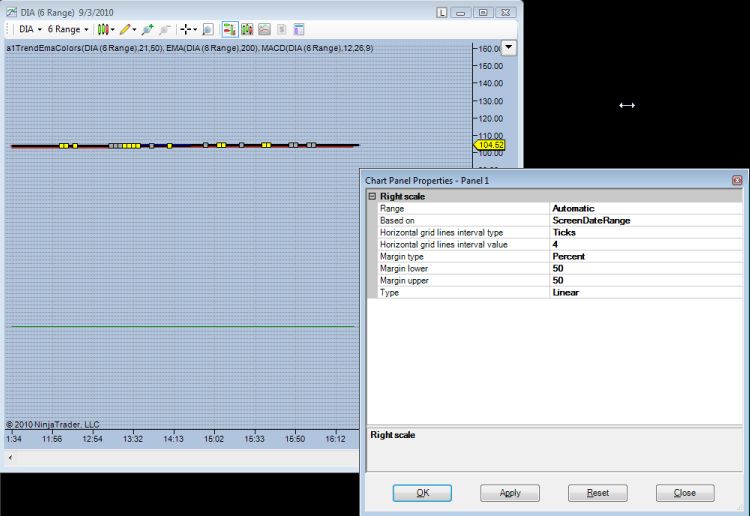Open the price scale dropdown arrow at 160.00

tap(509, 47)
